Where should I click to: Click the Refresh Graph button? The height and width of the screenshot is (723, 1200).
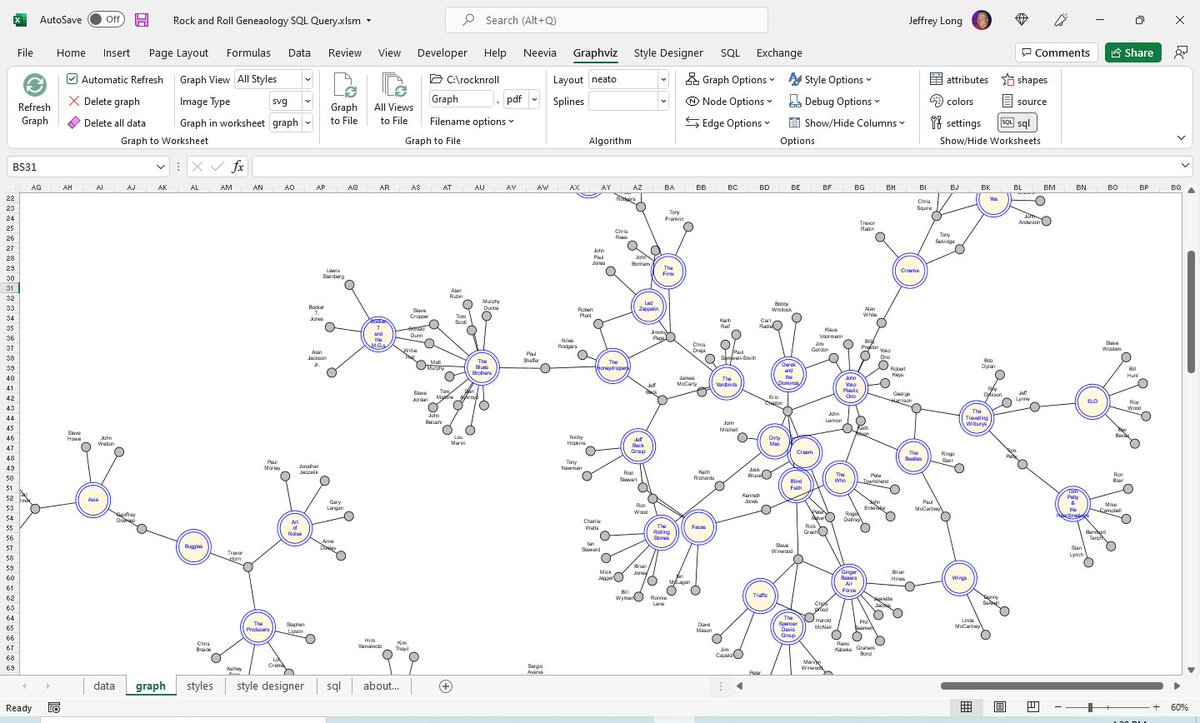pos(34,99)
